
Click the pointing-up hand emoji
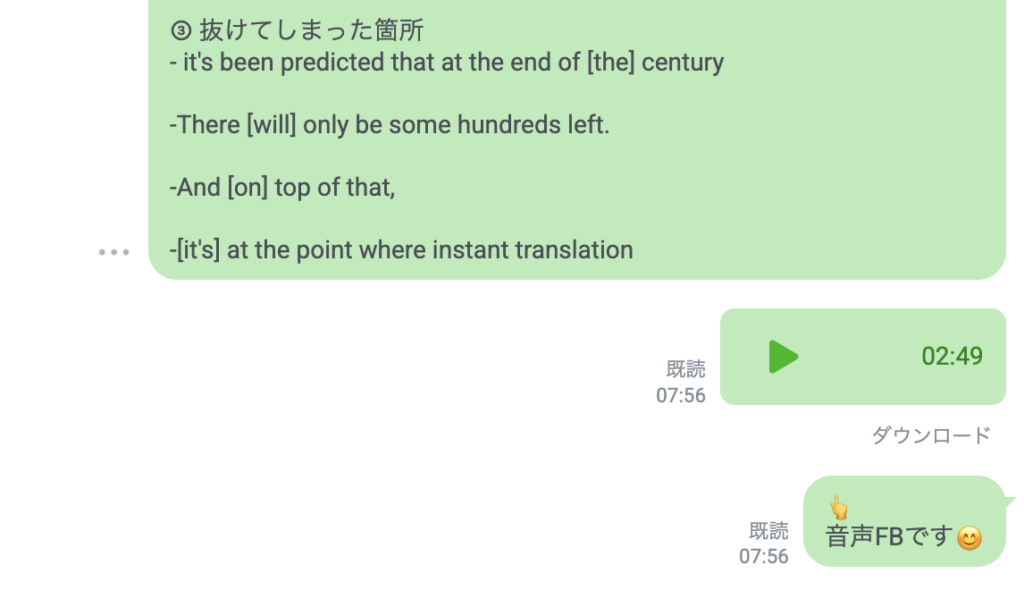(x=839, y=507)
